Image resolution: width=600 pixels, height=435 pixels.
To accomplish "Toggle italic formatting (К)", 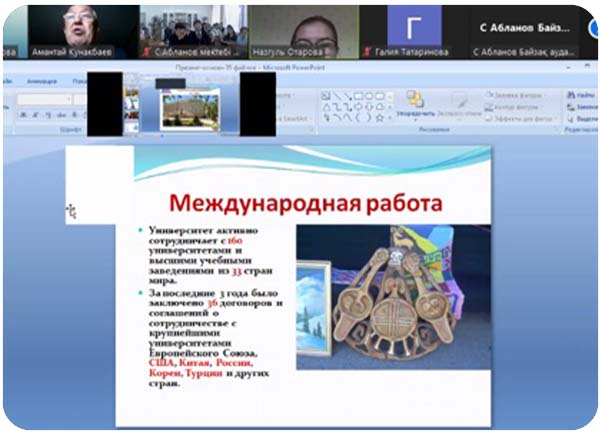I will (x=36, y=115).
